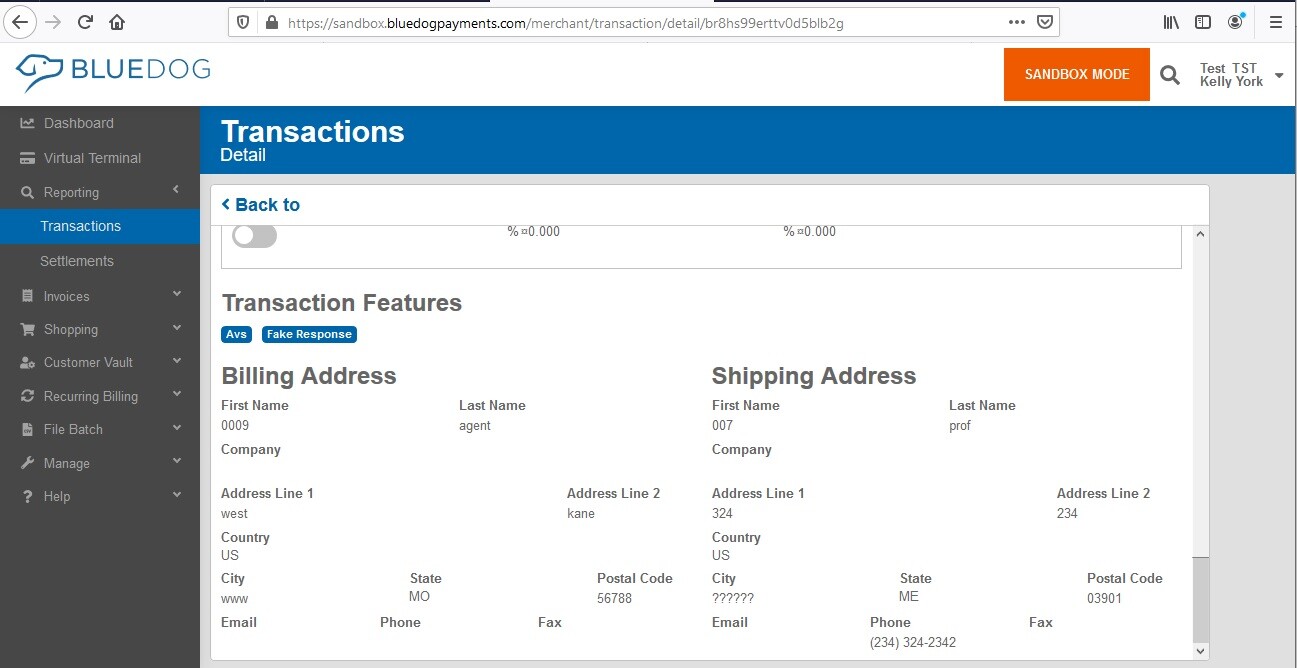Click the Back to link
The width and height of the screenshot is (1297, 668).
pyautogui.click(x=261, y=205)
